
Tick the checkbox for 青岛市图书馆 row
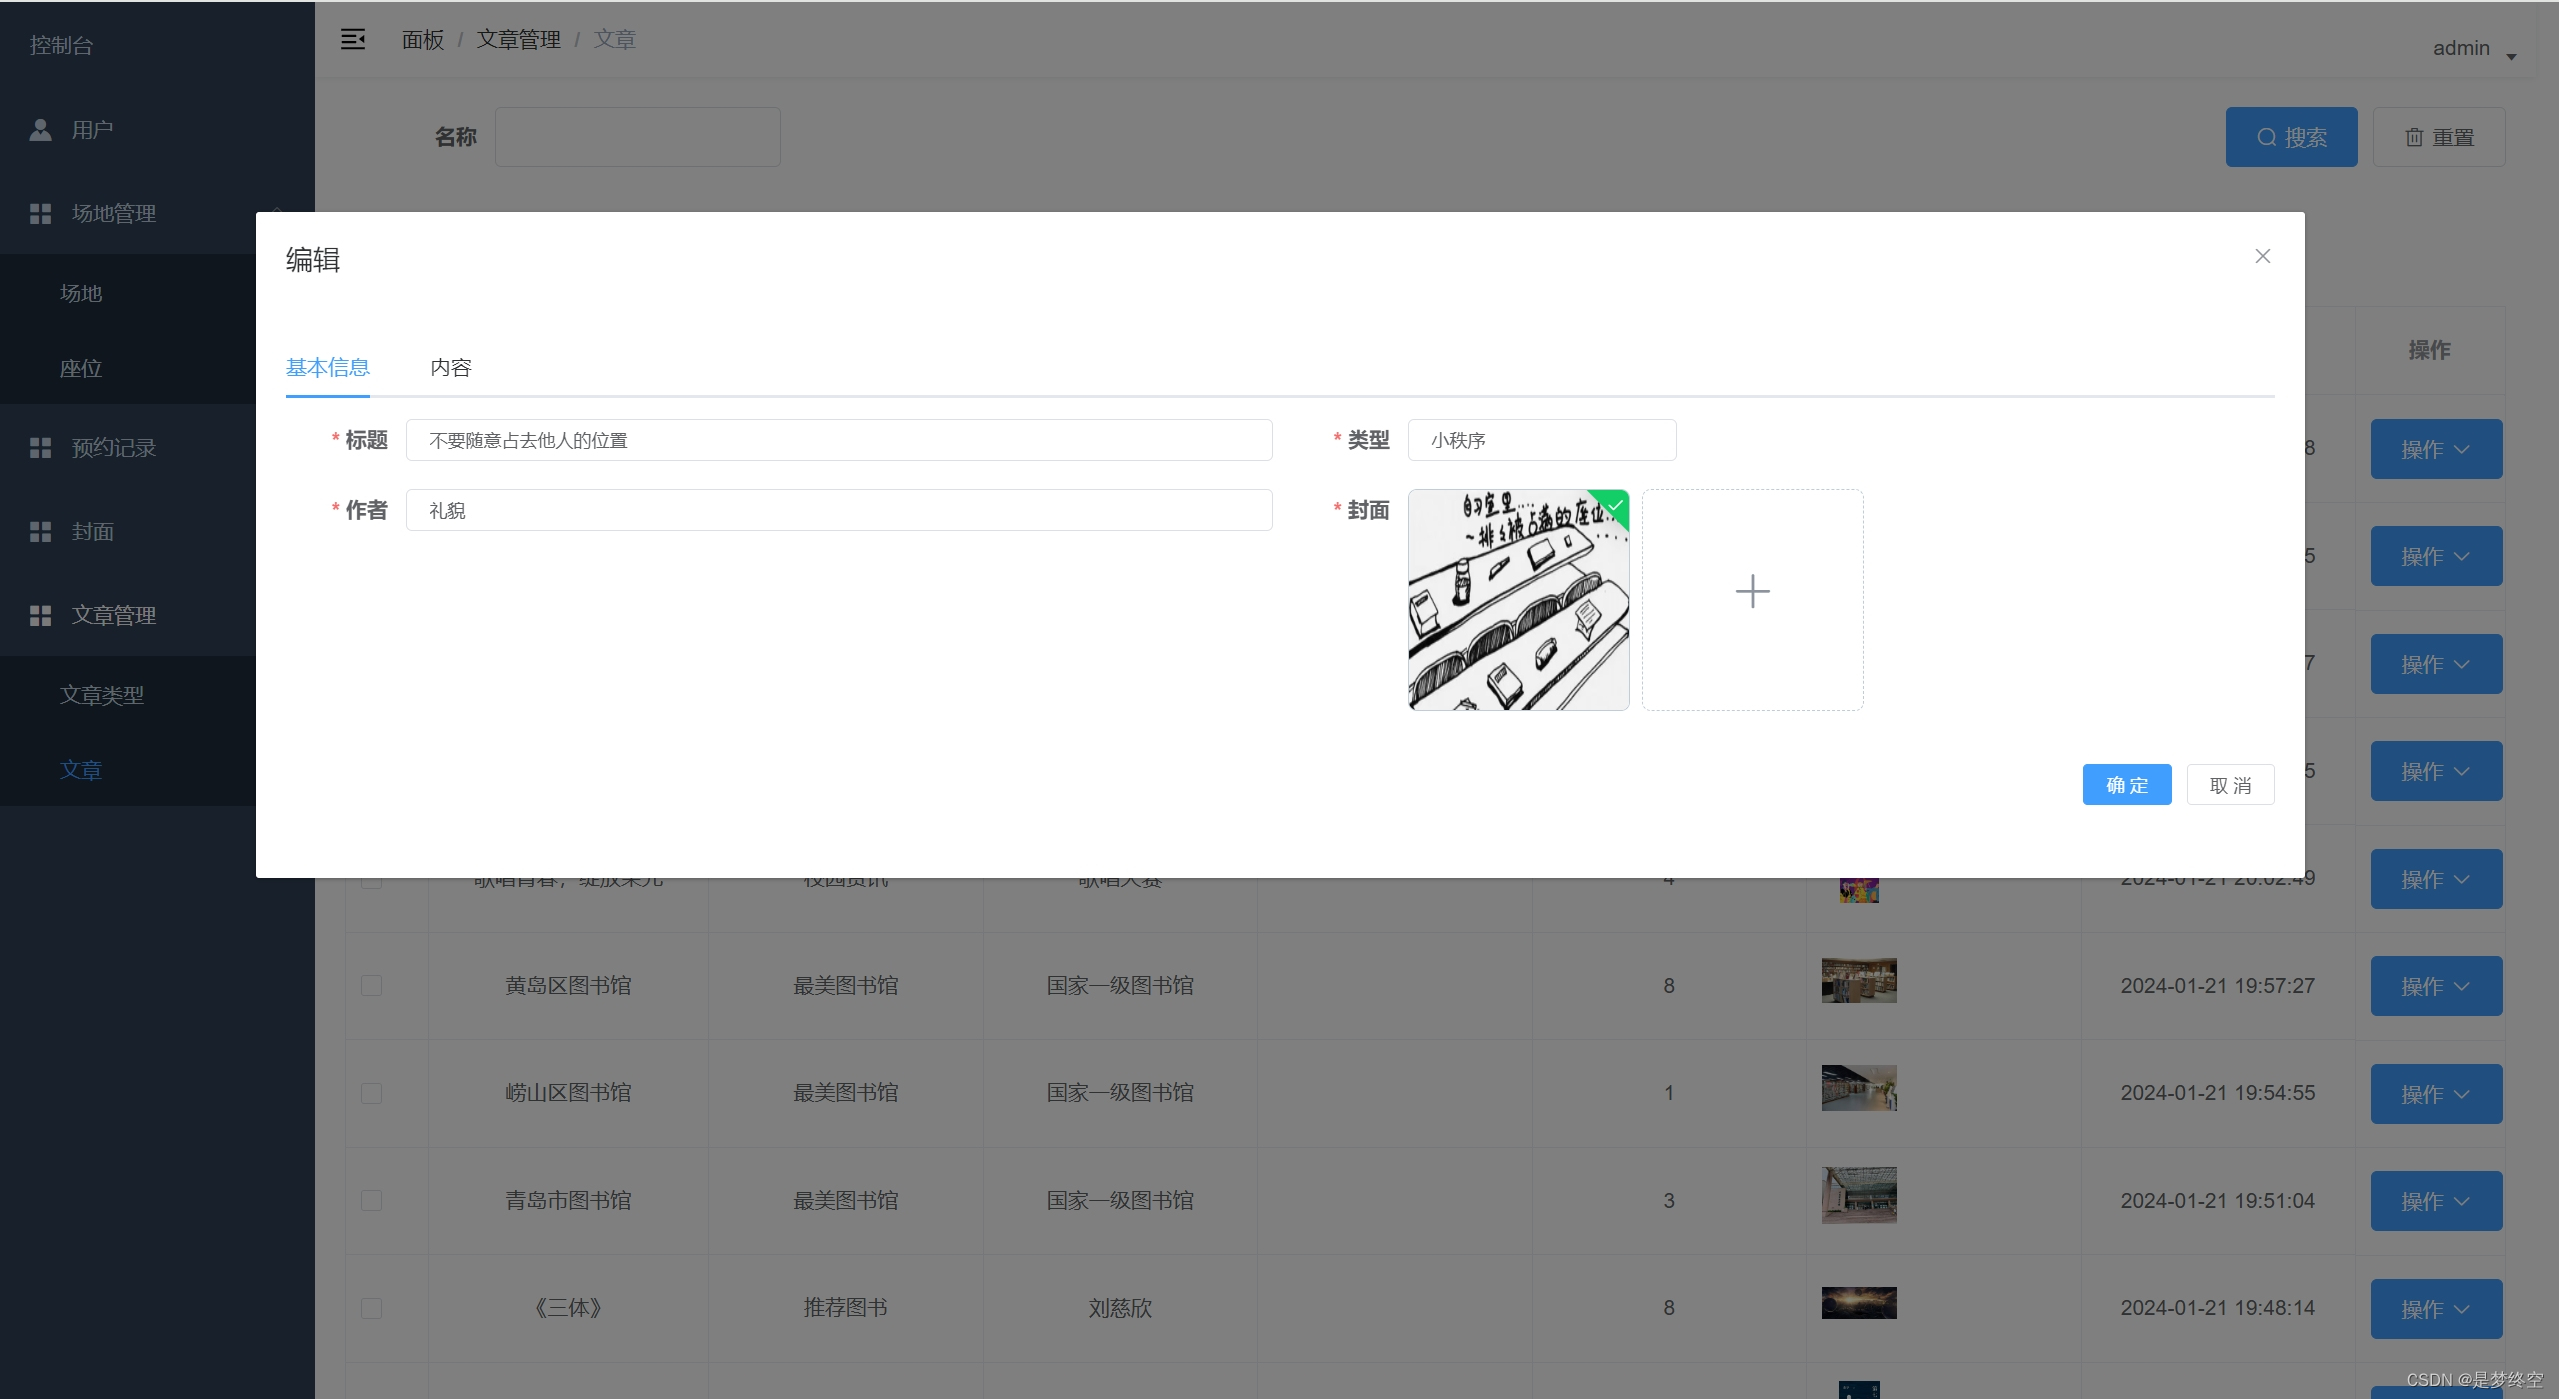[371, 1200]
